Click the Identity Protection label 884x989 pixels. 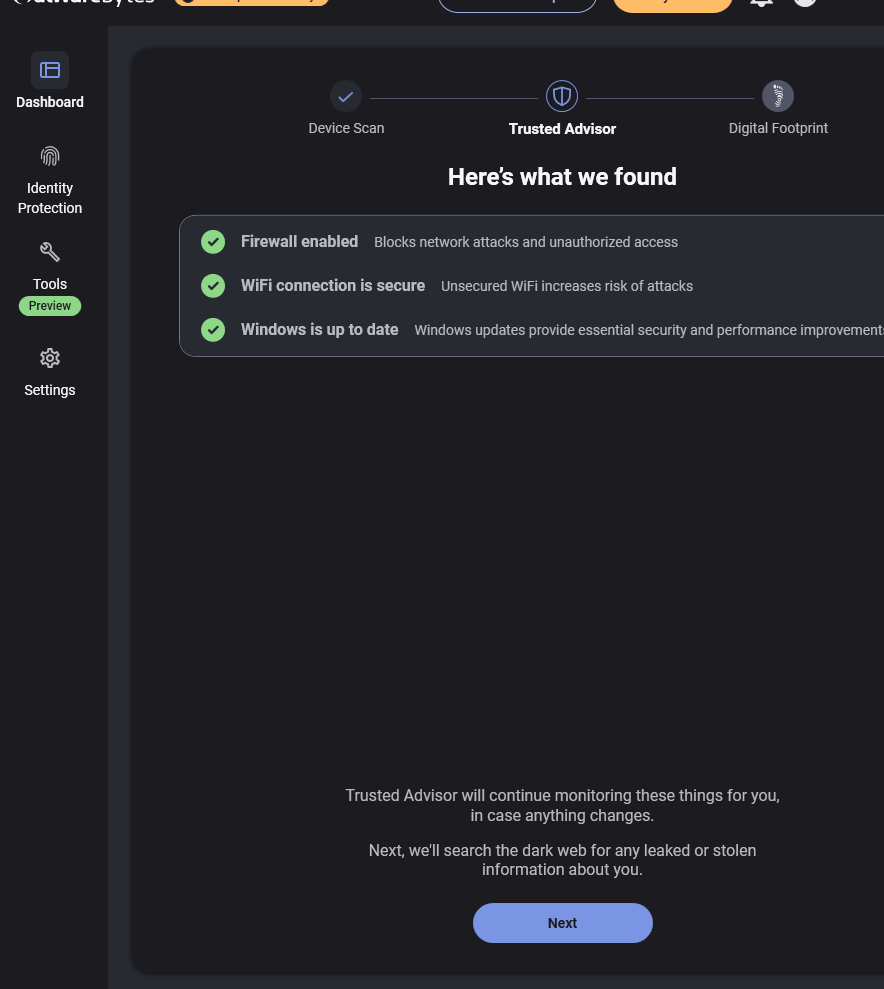click(x=50, y=198)
